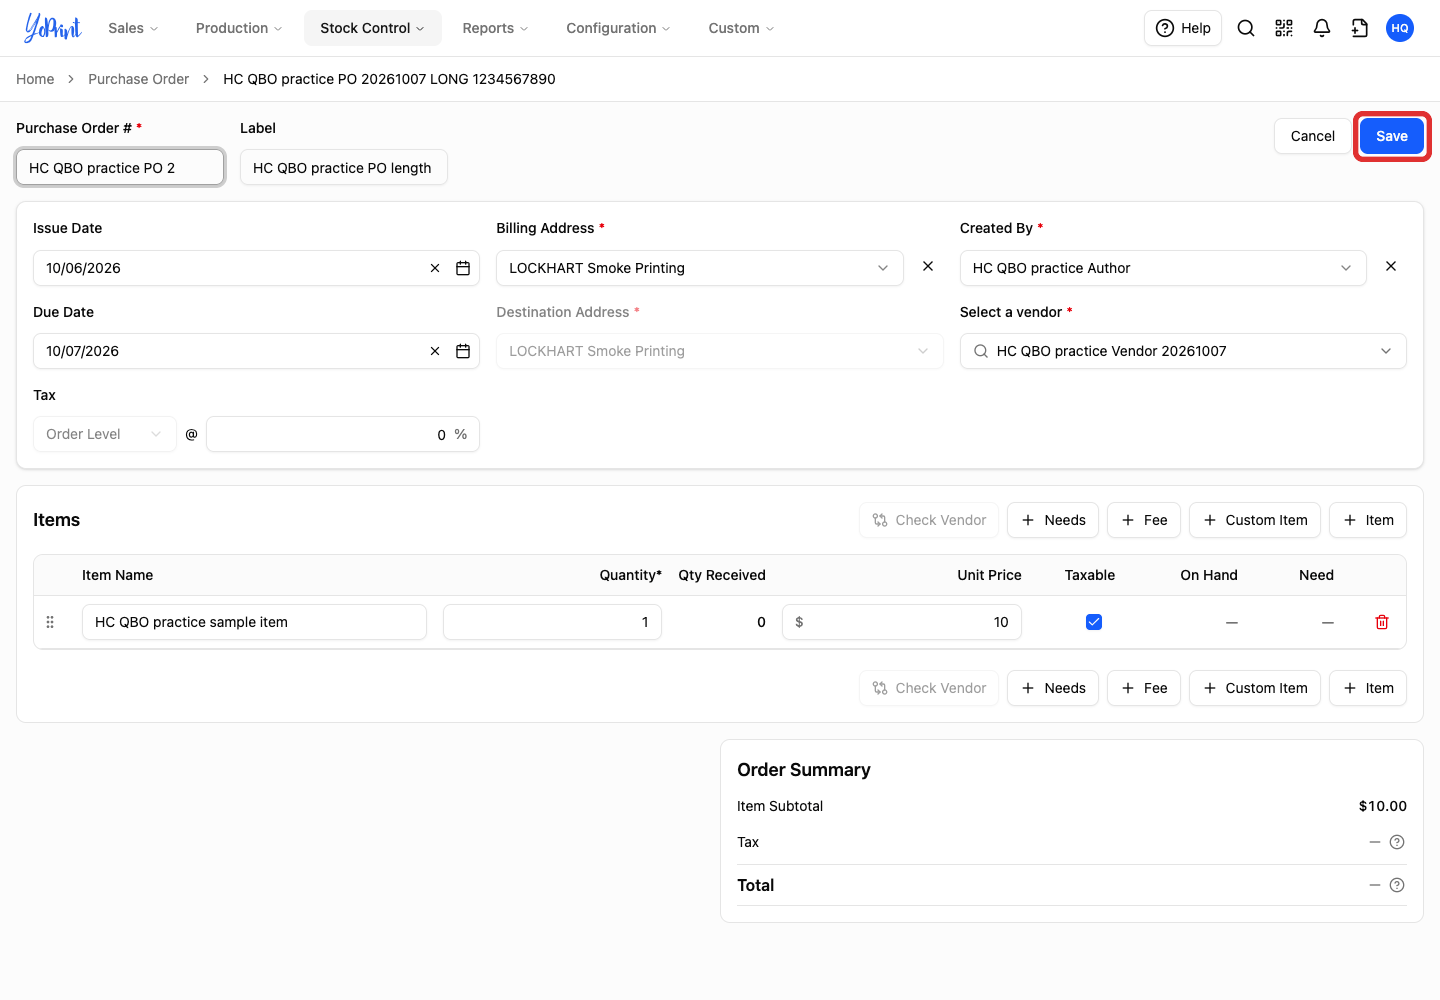The image size is (1440, 1000).
Task: Go to Purchase Order breadcrumb link
Action: click(138, 79)
